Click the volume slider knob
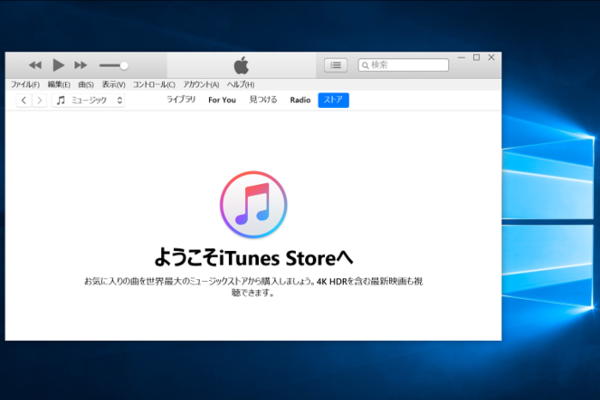 pyautogui.click(x=124, y=65)
